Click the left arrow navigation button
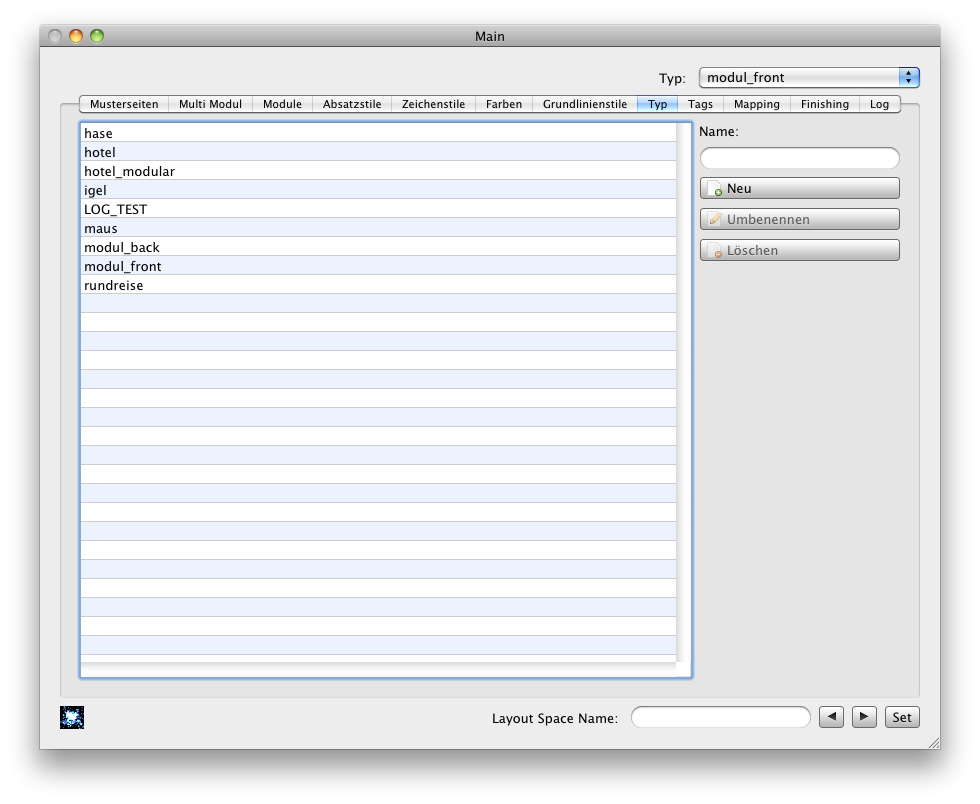 click(831, 717)
